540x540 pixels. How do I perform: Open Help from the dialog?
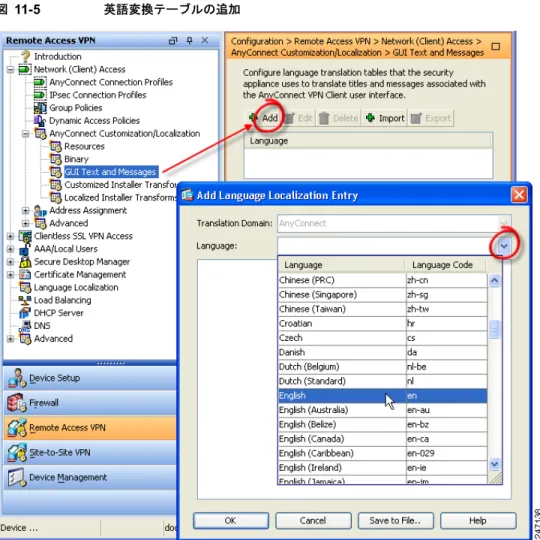point(478,521)
